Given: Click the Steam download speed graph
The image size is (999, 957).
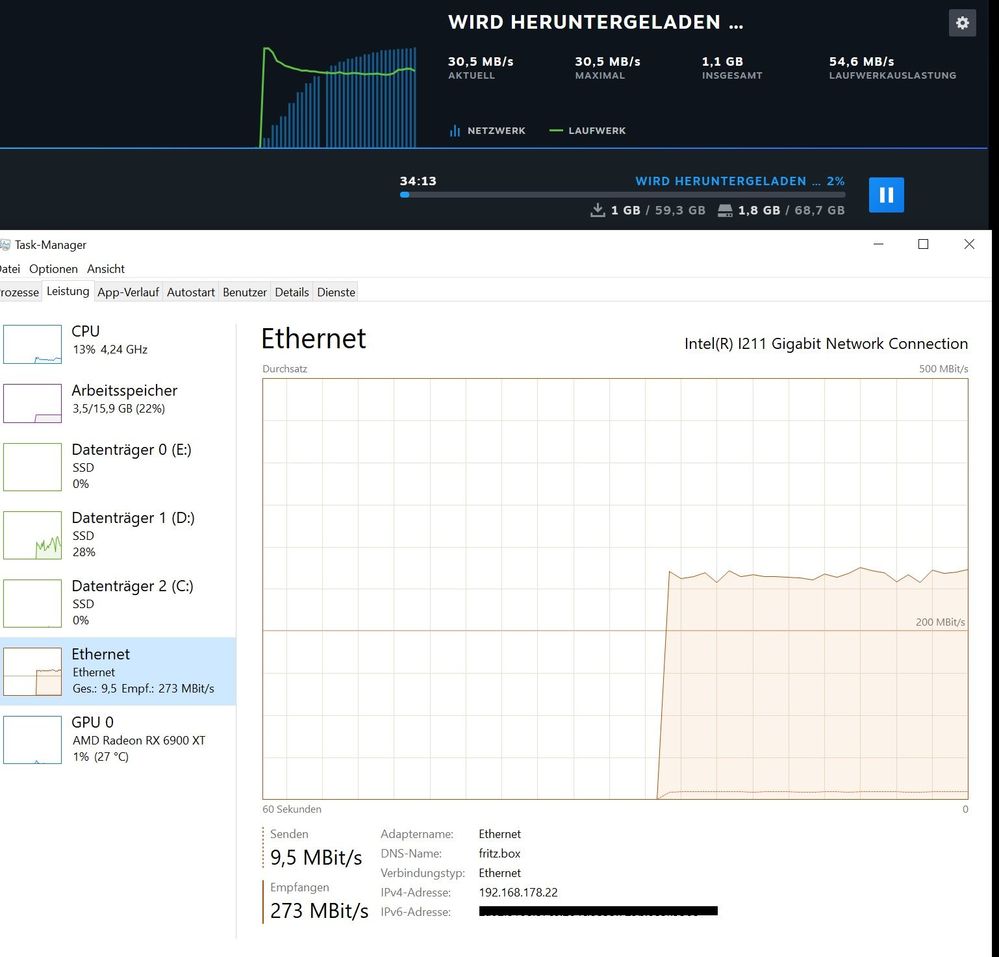Looking at the screenshot, I should point(338,97).
